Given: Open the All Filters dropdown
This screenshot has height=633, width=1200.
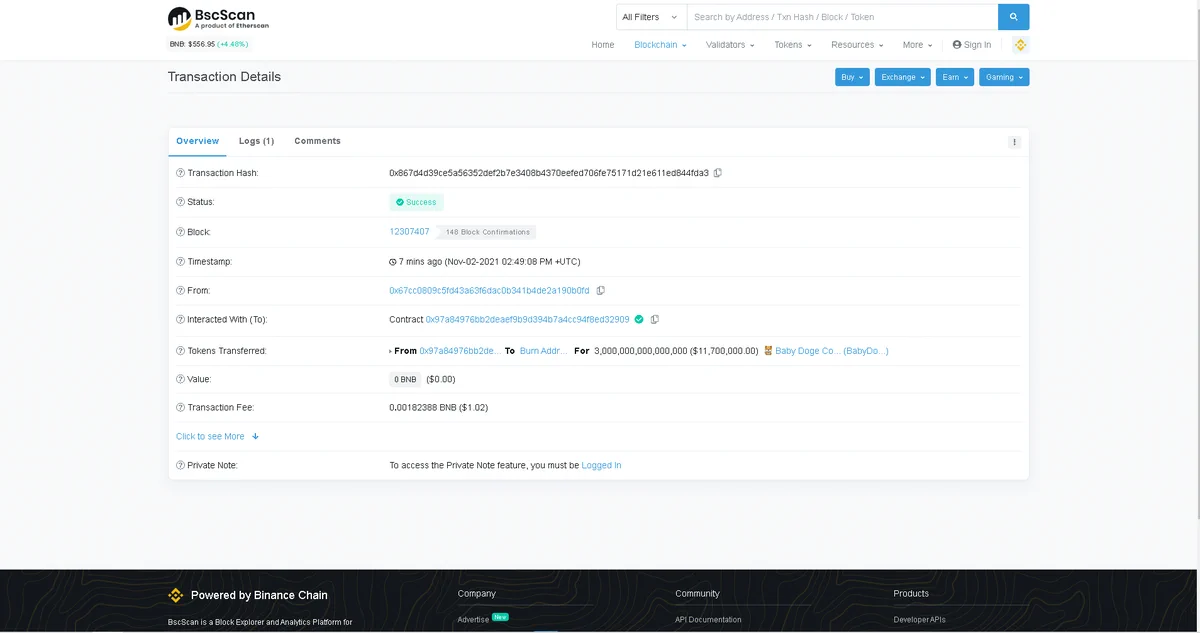Looking at the screenshot, I should pos(651,17).
